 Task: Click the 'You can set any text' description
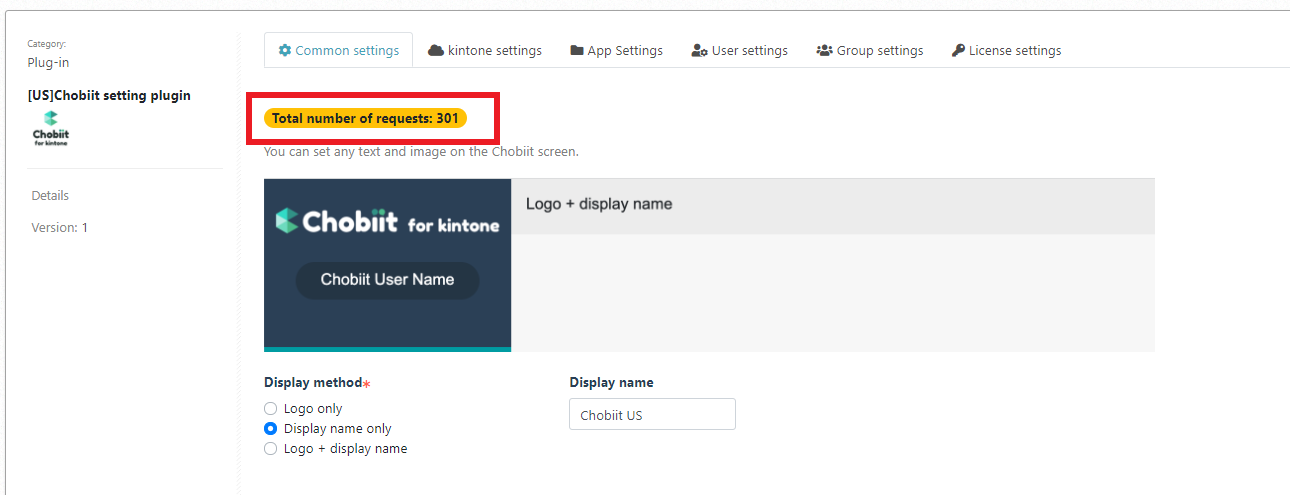pos(421,152)
